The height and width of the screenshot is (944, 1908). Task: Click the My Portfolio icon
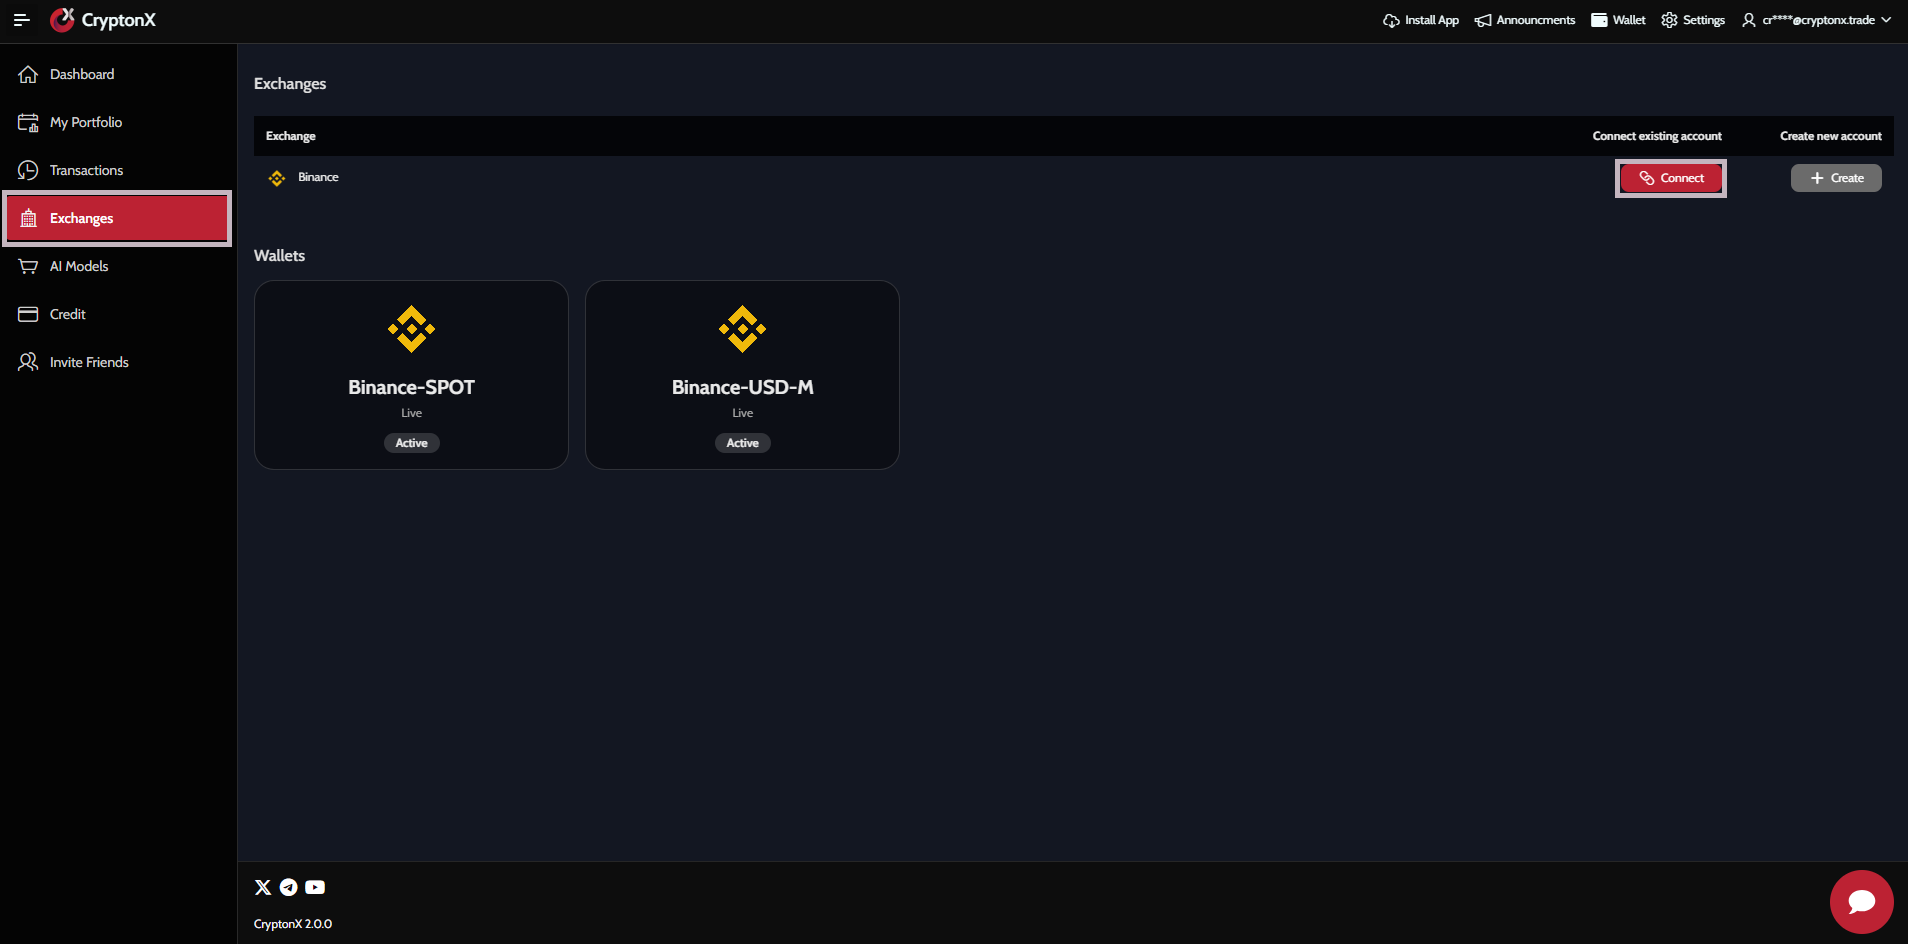point(28,122)
